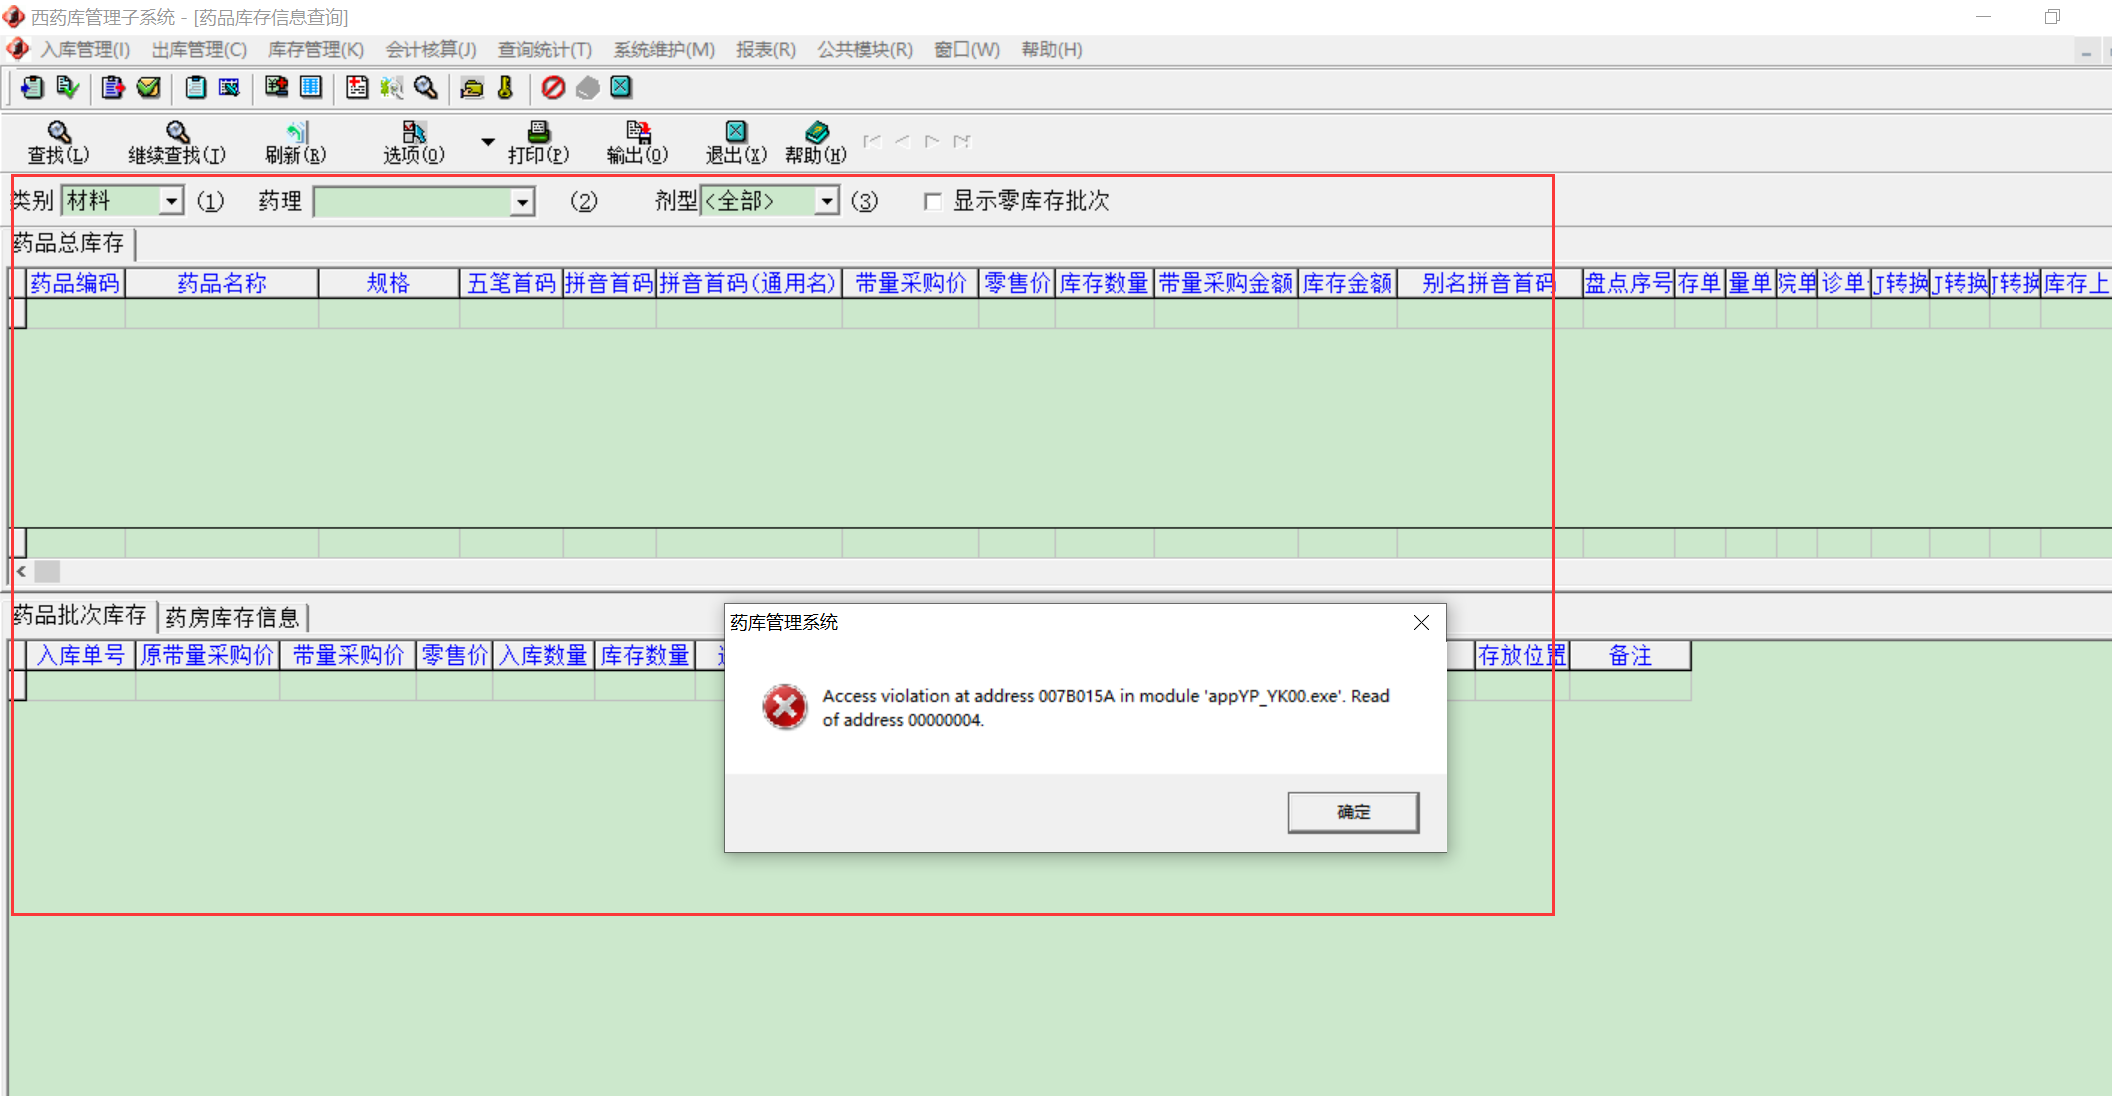Open the 剂型 dropdown showing <全部>
Image resolution: width=2112 pixels, height=1096 pixels.
(827, 201)
